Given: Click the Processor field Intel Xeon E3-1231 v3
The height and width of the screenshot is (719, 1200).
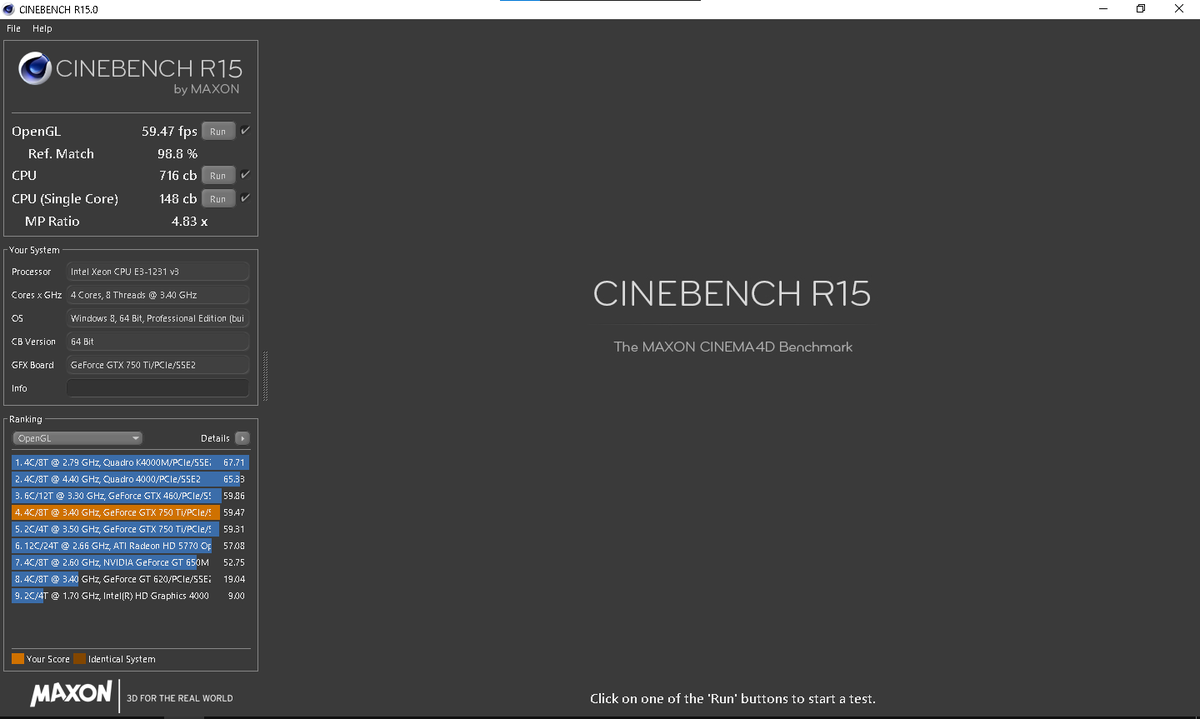Looking at the screenshot, I should (157, 271).
